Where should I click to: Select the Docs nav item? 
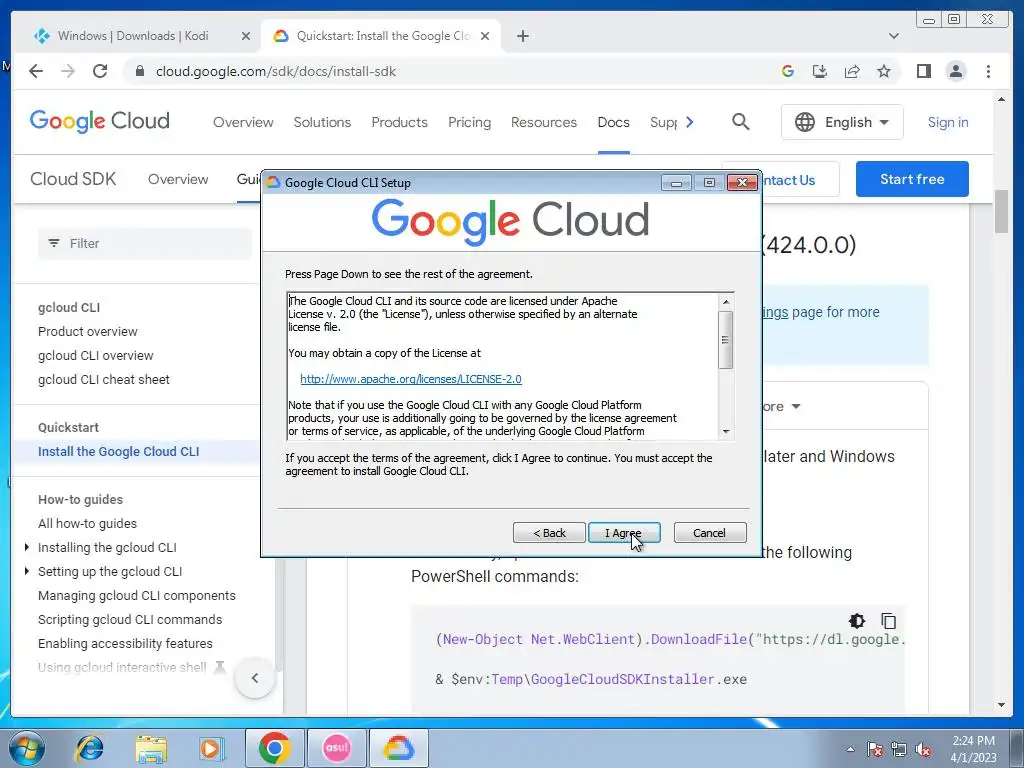(613, 122)
